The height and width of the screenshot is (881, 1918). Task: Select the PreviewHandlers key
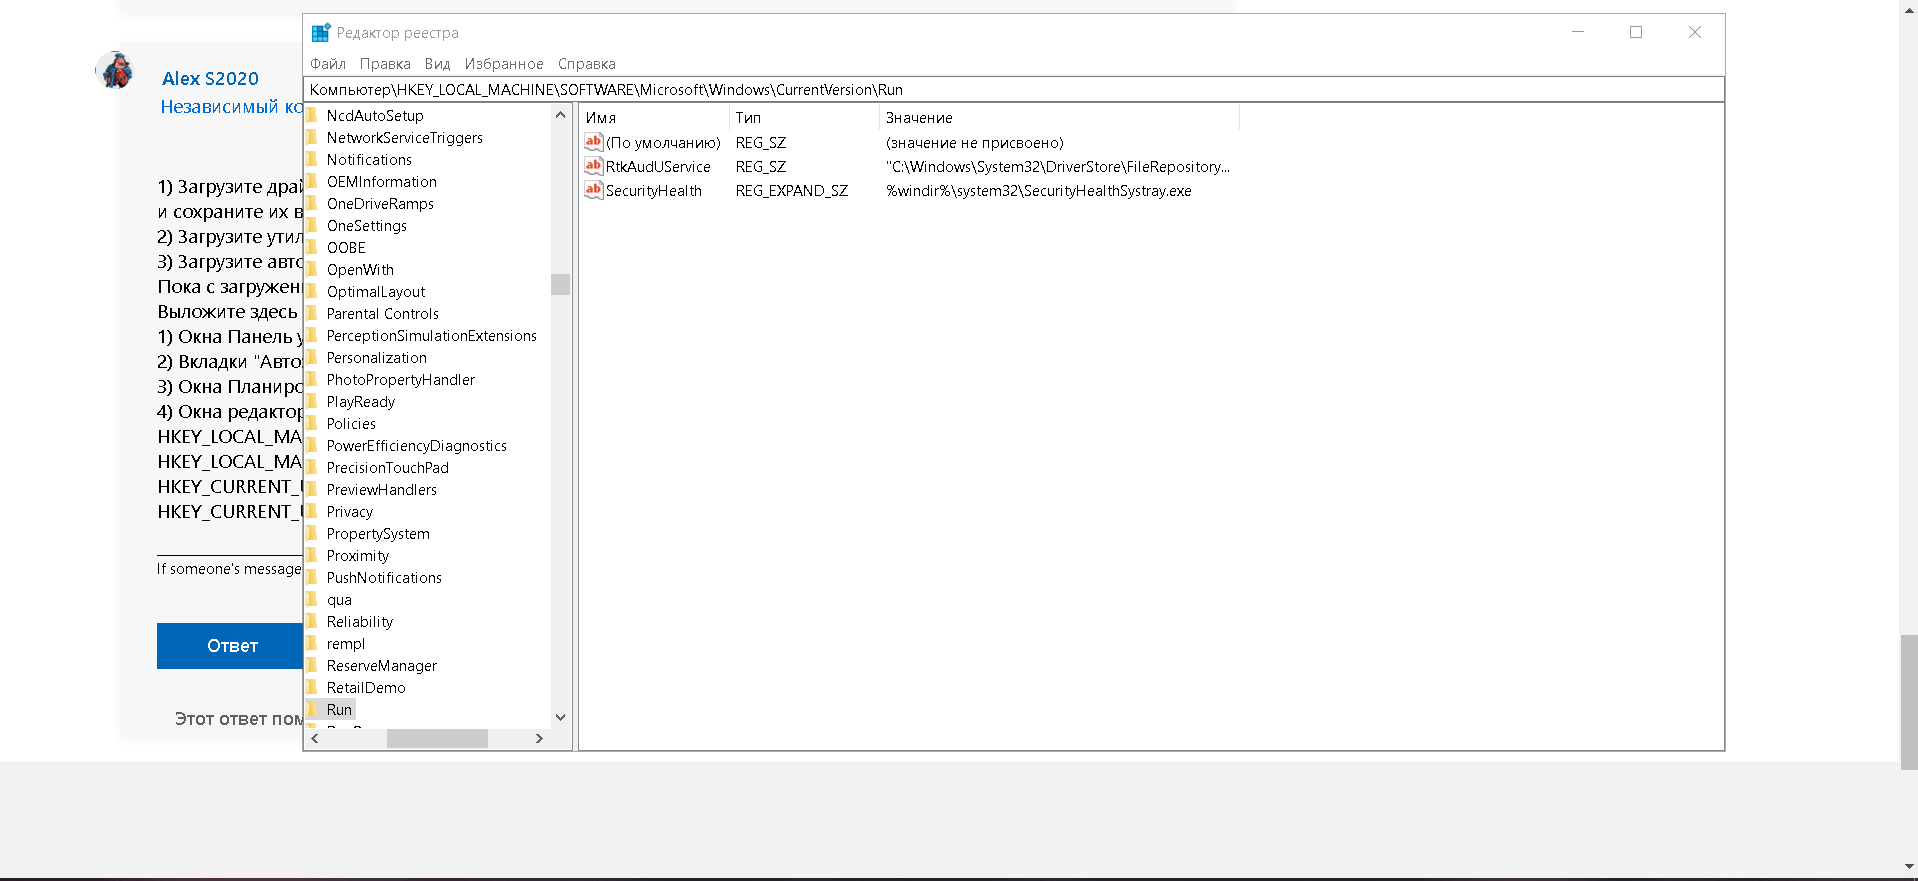tap(381, 490)
